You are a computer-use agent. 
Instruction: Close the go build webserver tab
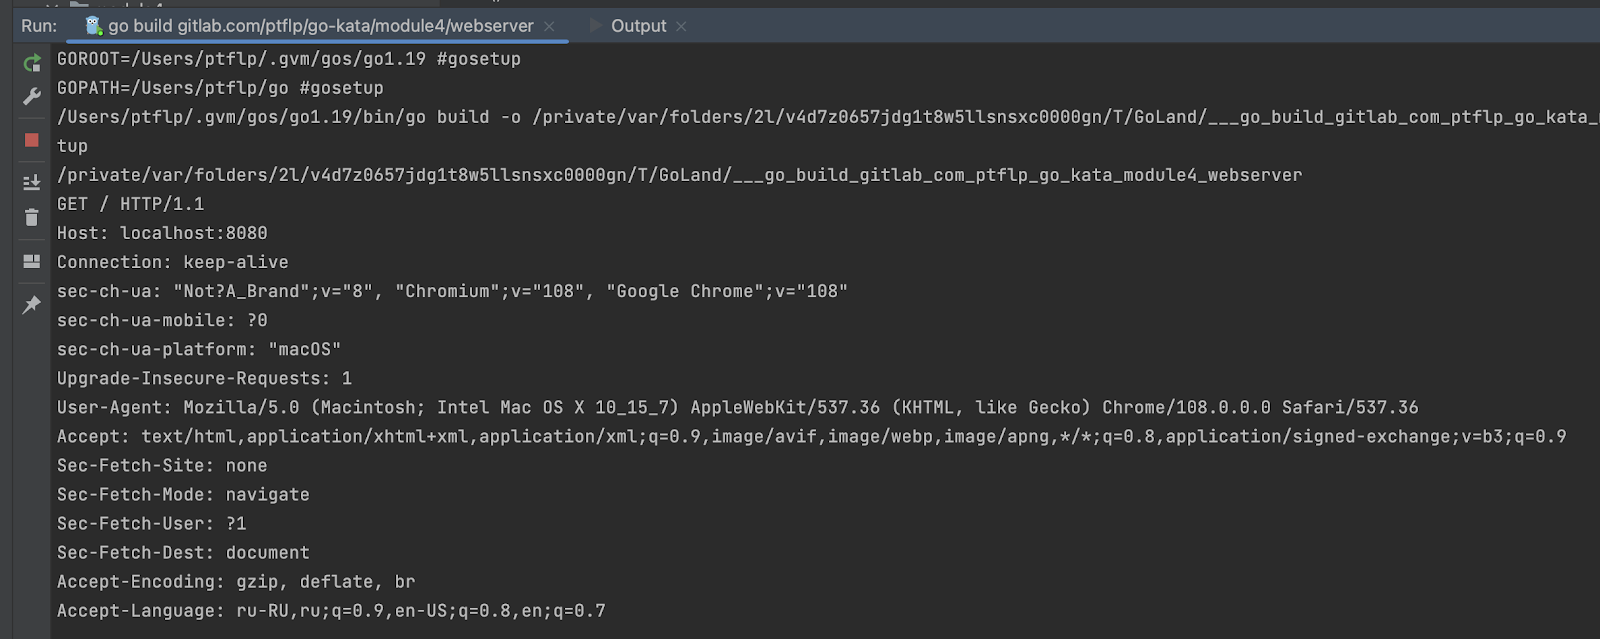[549, 26]
